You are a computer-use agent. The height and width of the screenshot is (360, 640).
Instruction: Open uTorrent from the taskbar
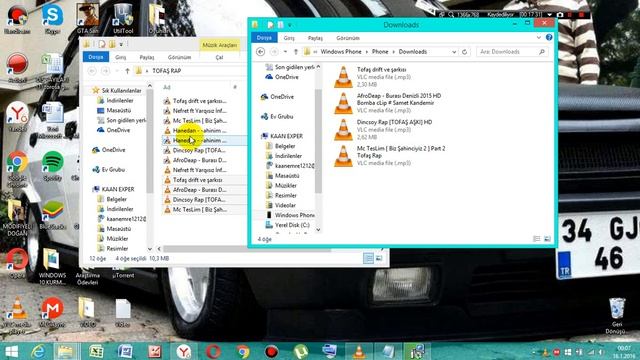coord(301,351)
